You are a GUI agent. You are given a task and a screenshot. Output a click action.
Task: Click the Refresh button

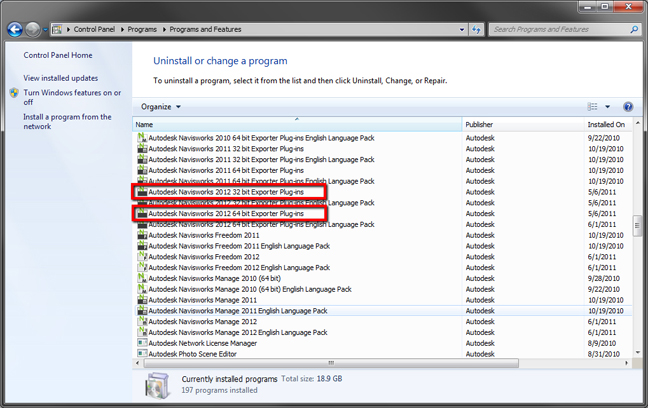(x=476, y=29)
